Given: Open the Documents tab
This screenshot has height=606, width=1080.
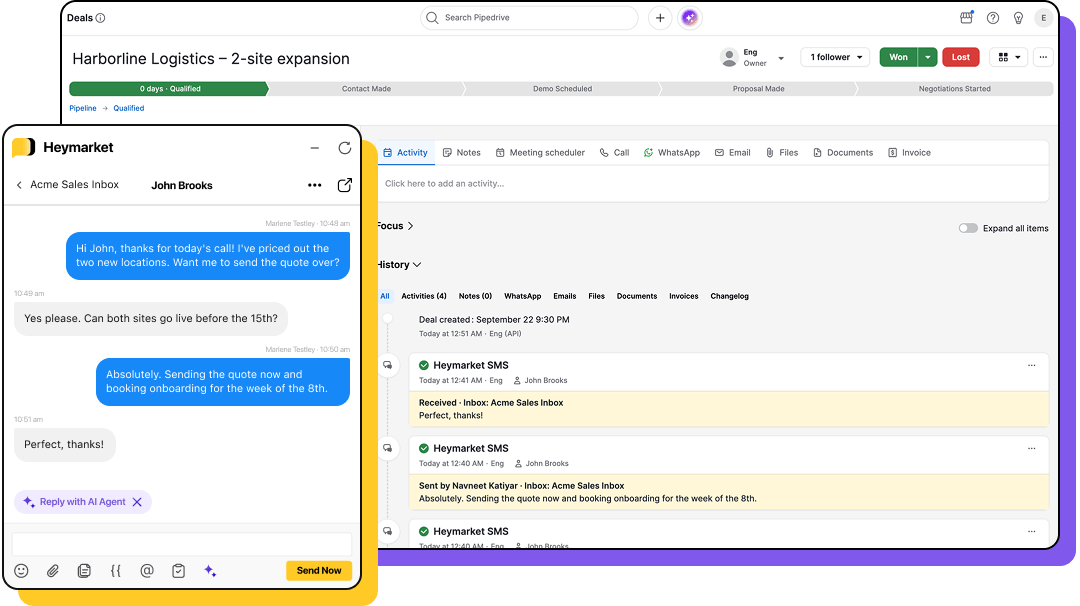Looking at the screenshot, I should coord(842,153).
